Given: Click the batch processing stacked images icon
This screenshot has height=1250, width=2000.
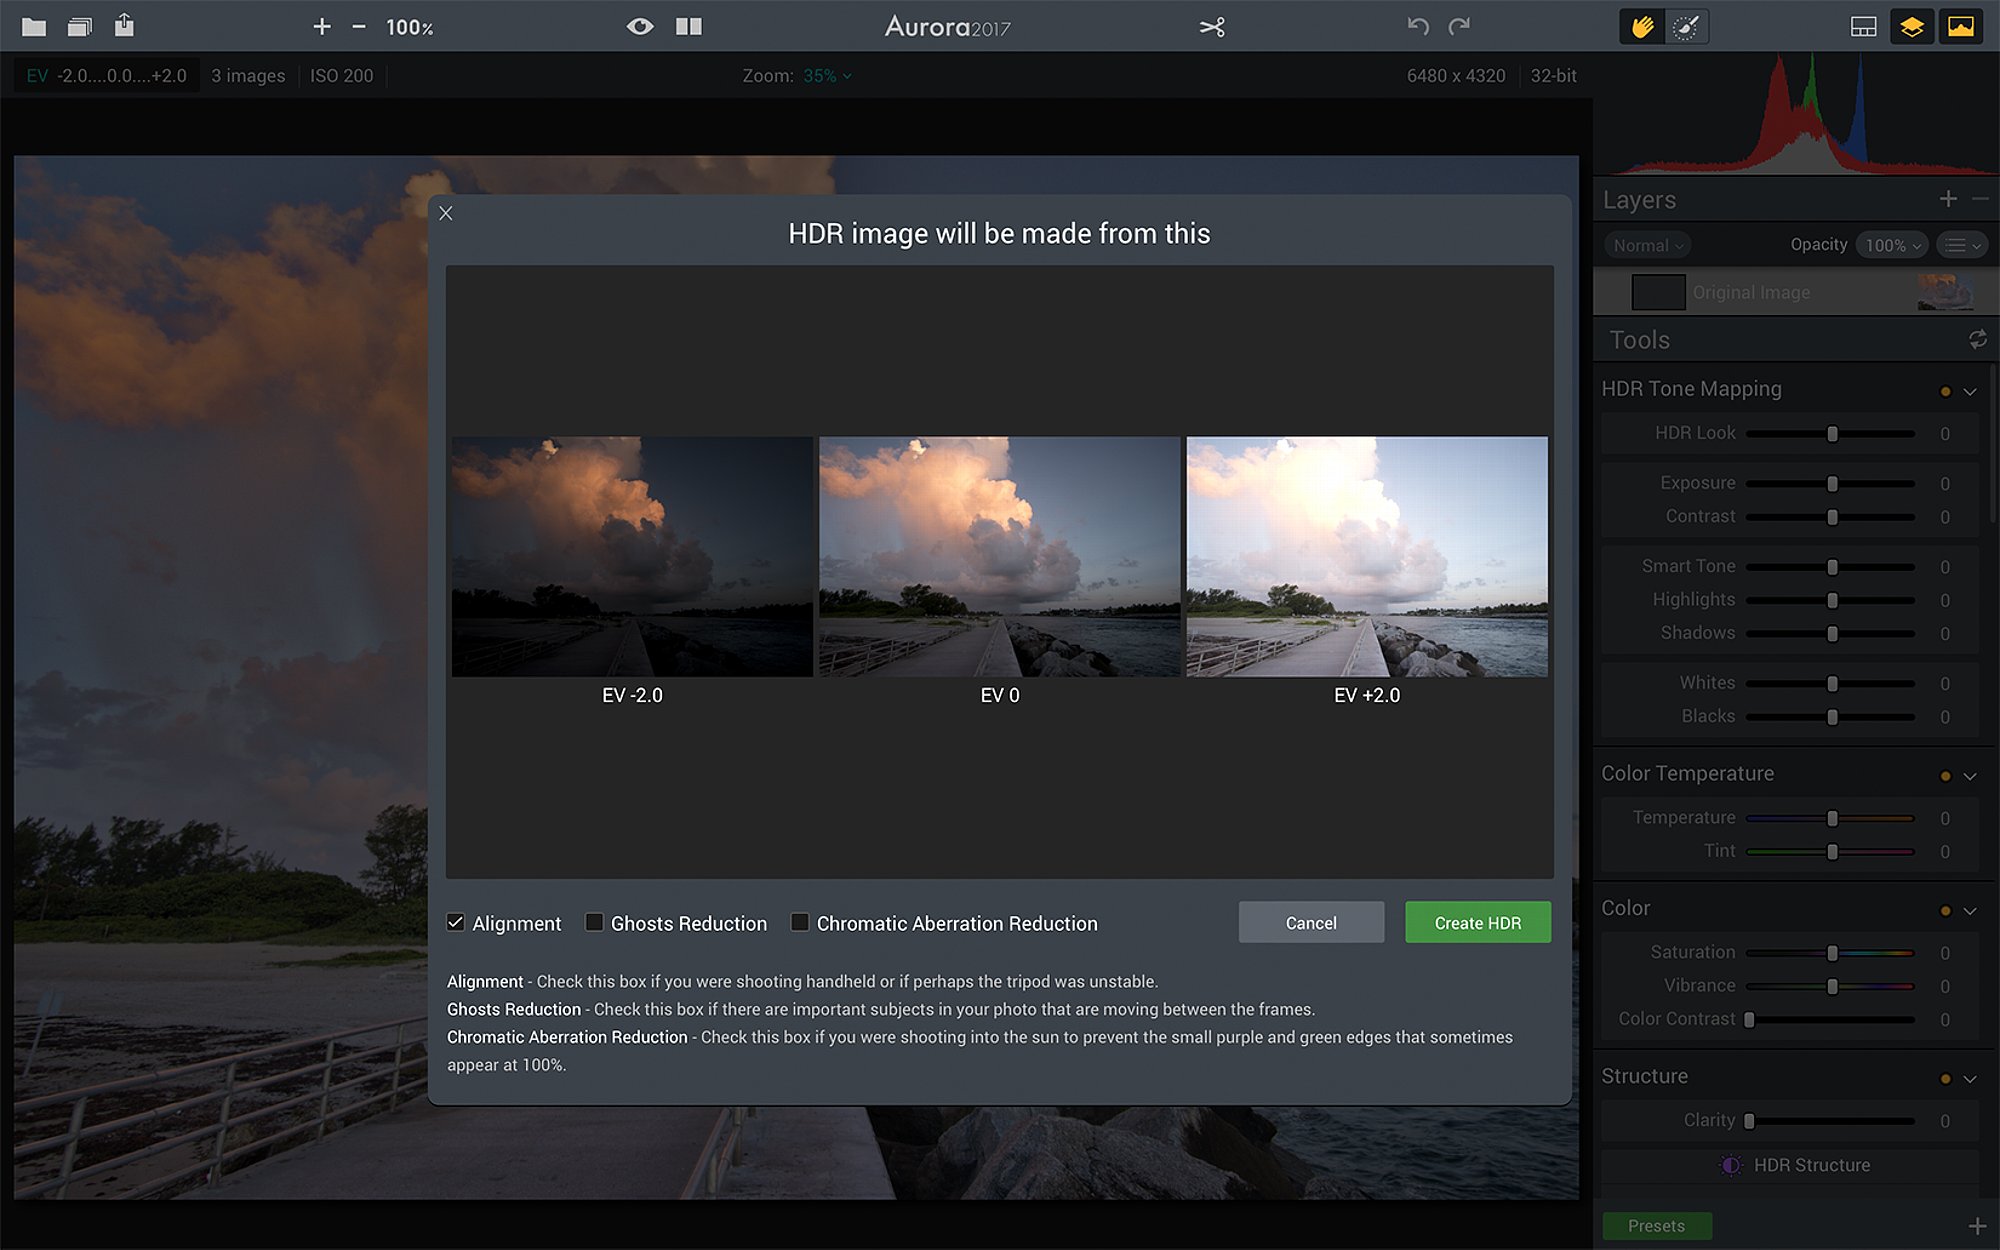Looking at the screenshot, I should click(x=80, y=27).
